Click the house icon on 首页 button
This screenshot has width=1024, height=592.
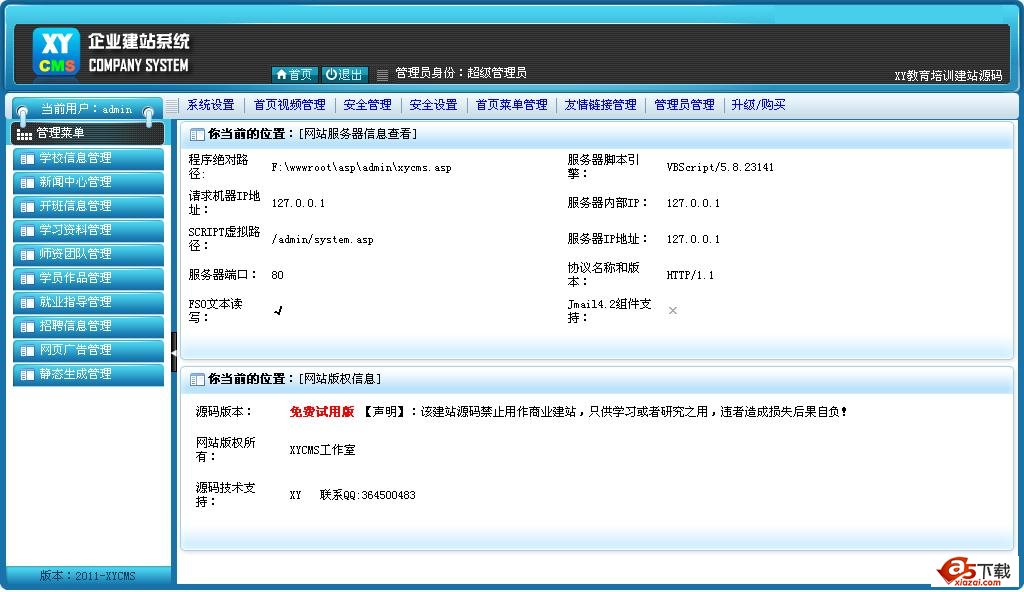tap(281, 74)
